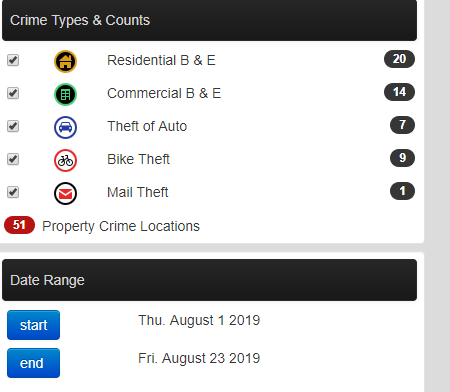The width and height of the screenshot is (450, 392).
Task: Select the Thu. August 1 2019 start date text
Action: [199, 320]
